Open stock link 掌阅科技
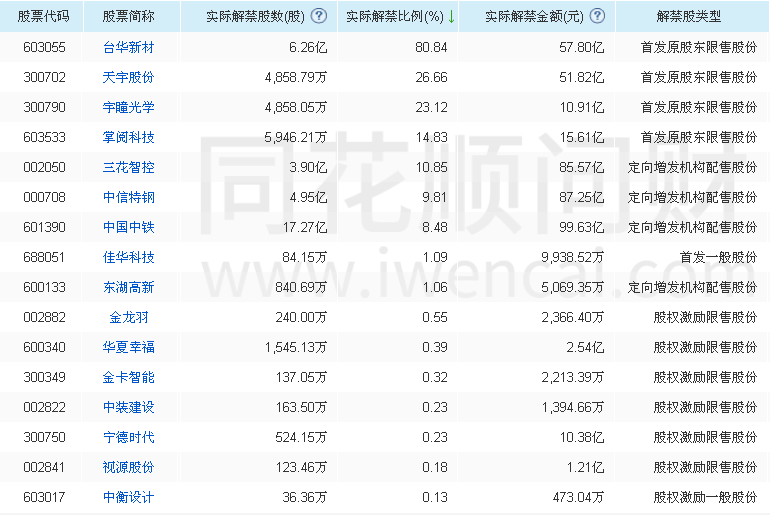Screen dimensions: 770x515 tap(129, 137)
